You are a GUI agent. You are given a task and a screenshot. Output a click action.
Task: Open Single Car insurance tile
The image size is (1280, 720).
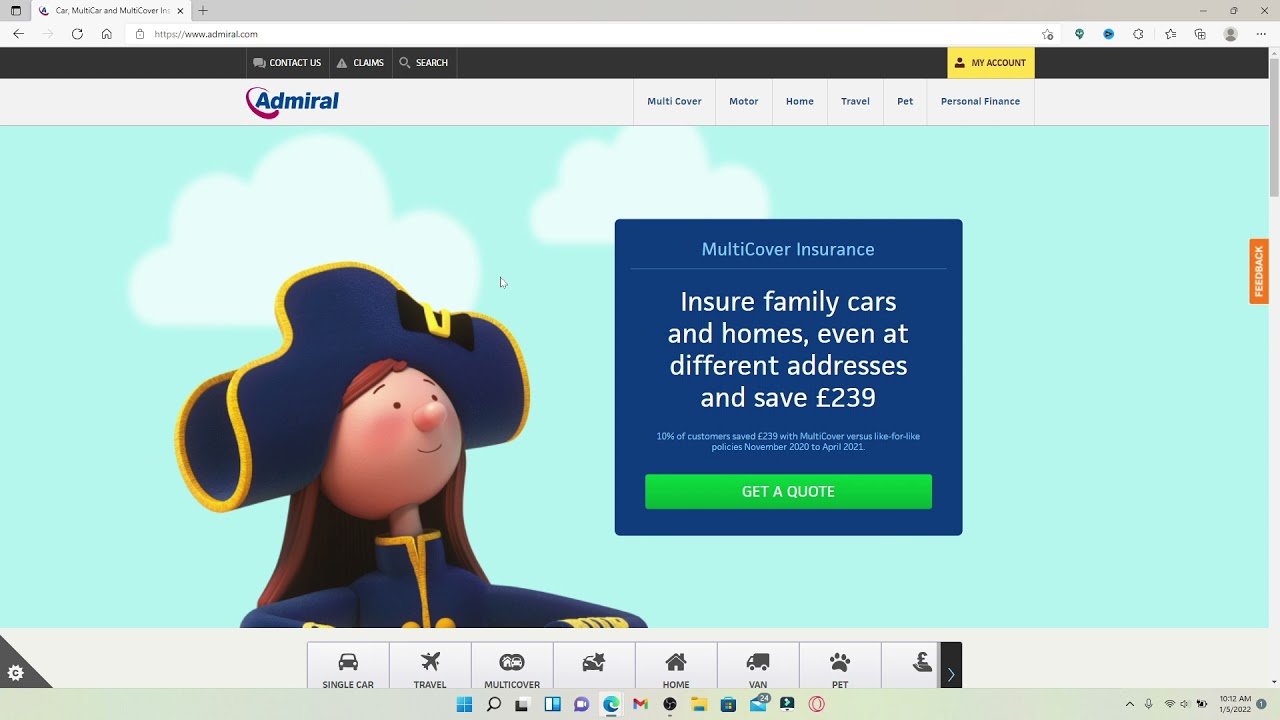[348, 666]
